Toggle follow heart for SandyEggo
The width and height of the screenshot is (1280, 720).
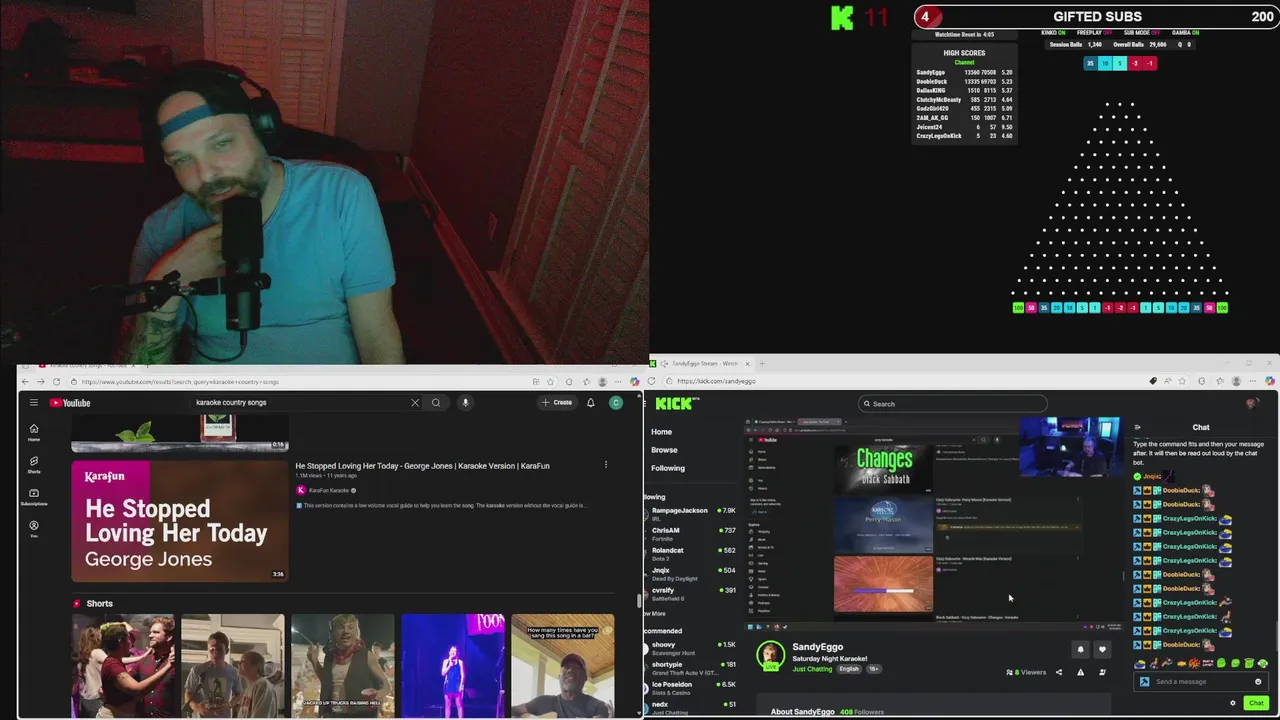(1102, 649)
